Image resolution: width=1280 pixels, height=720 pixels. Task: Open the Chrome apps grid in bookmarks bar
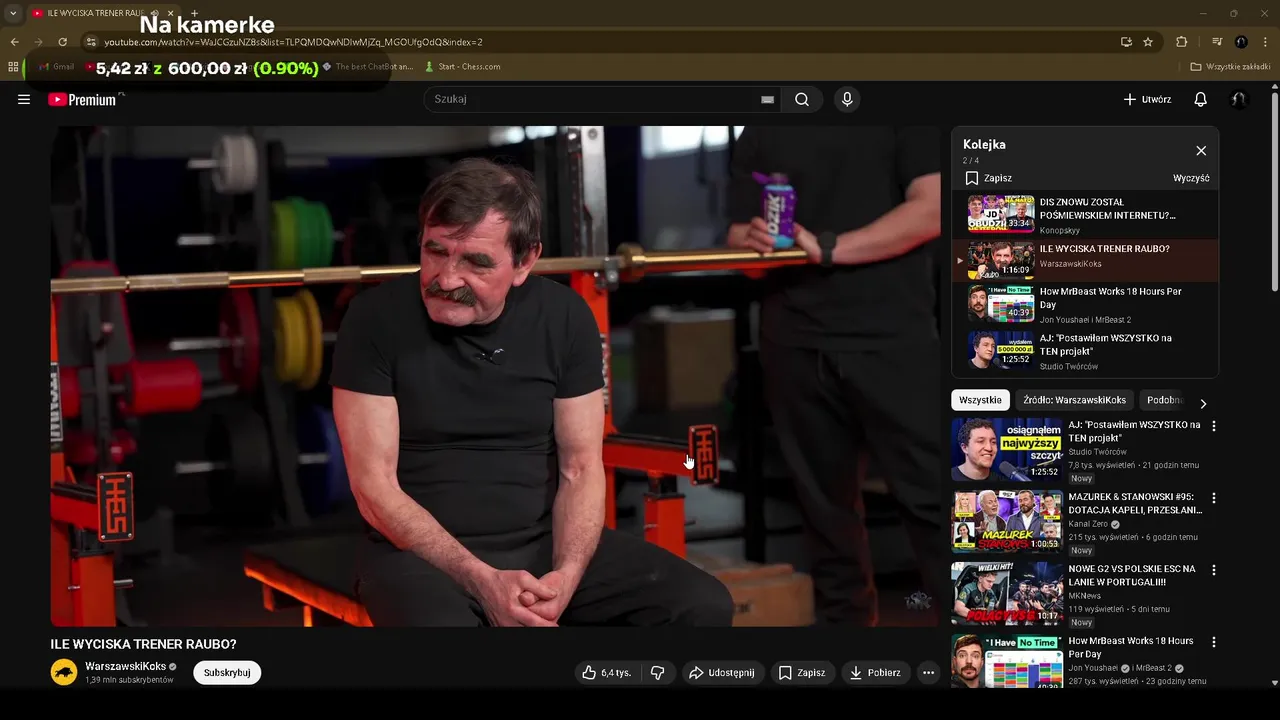(x=13, y=67)
